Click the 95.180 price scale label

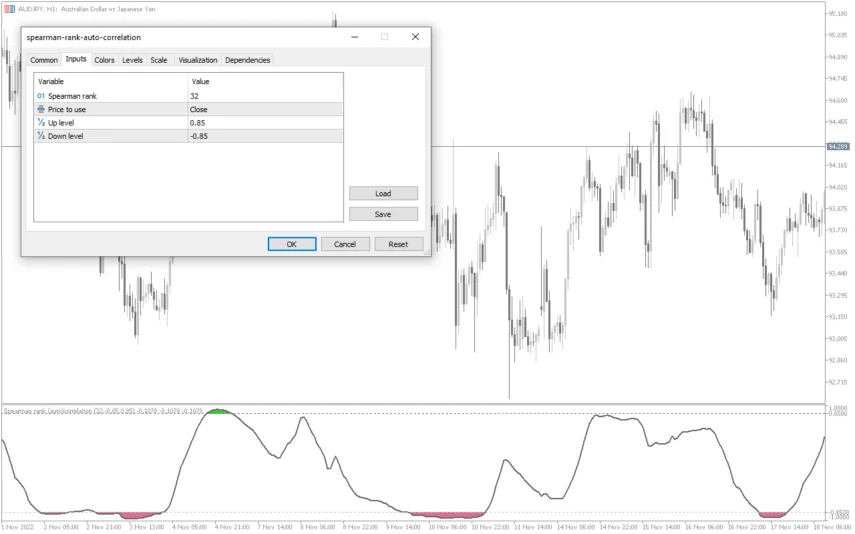(x=838, y=14)
